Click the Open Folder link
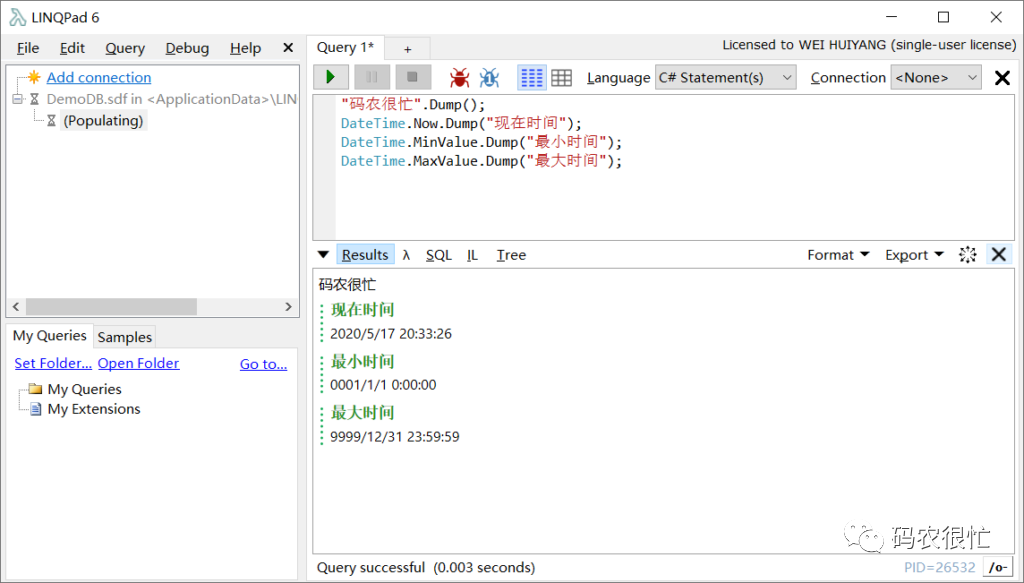1024x583 pixels. pyautogui.click(x=138, y=363)
